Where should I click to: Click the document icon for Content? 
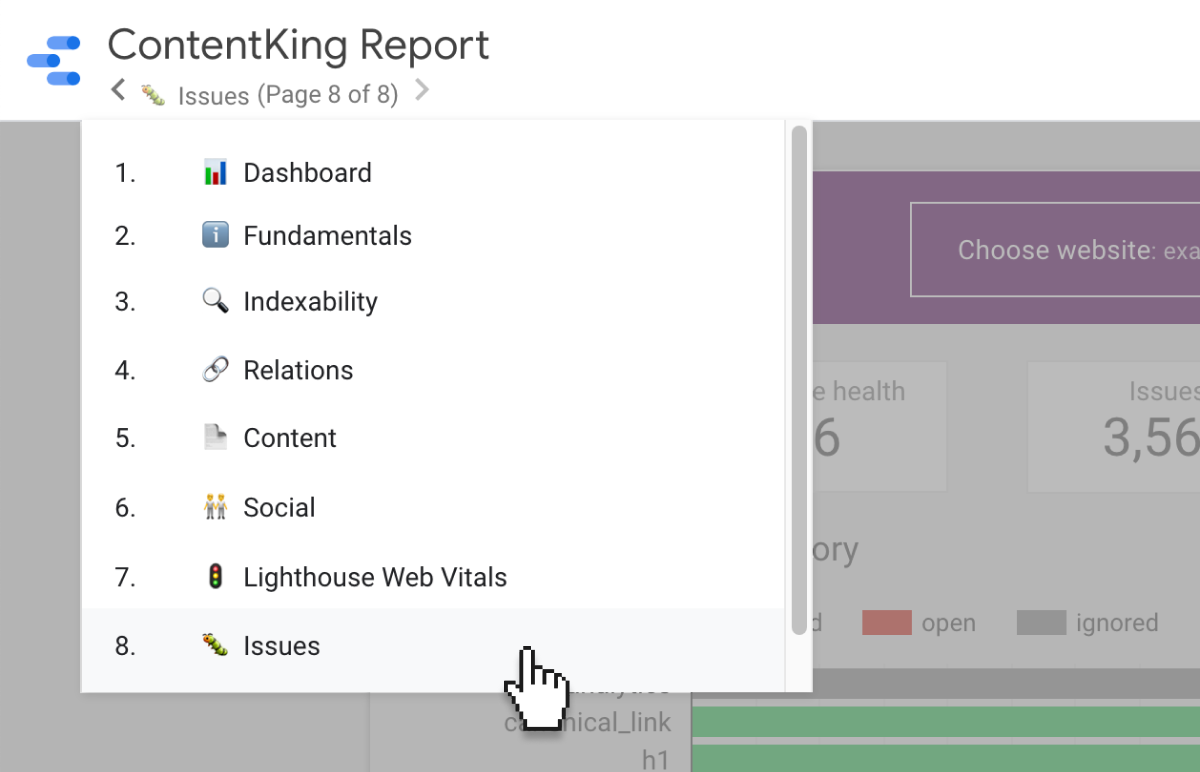pos(215,438)
